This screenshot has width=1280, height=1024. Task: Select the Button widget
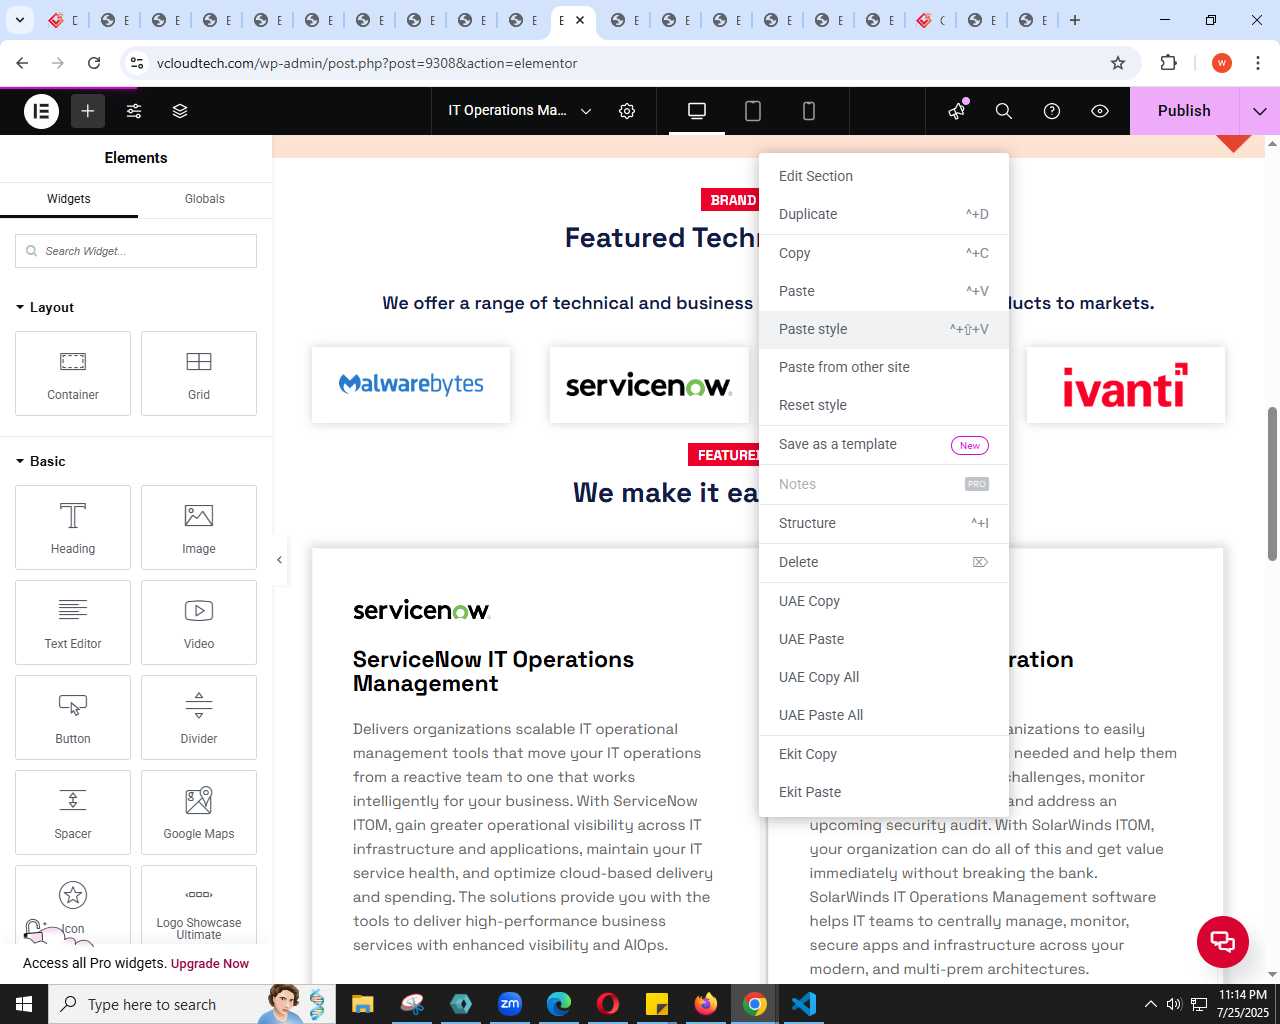pyautogui.click(x=73, y=718)
